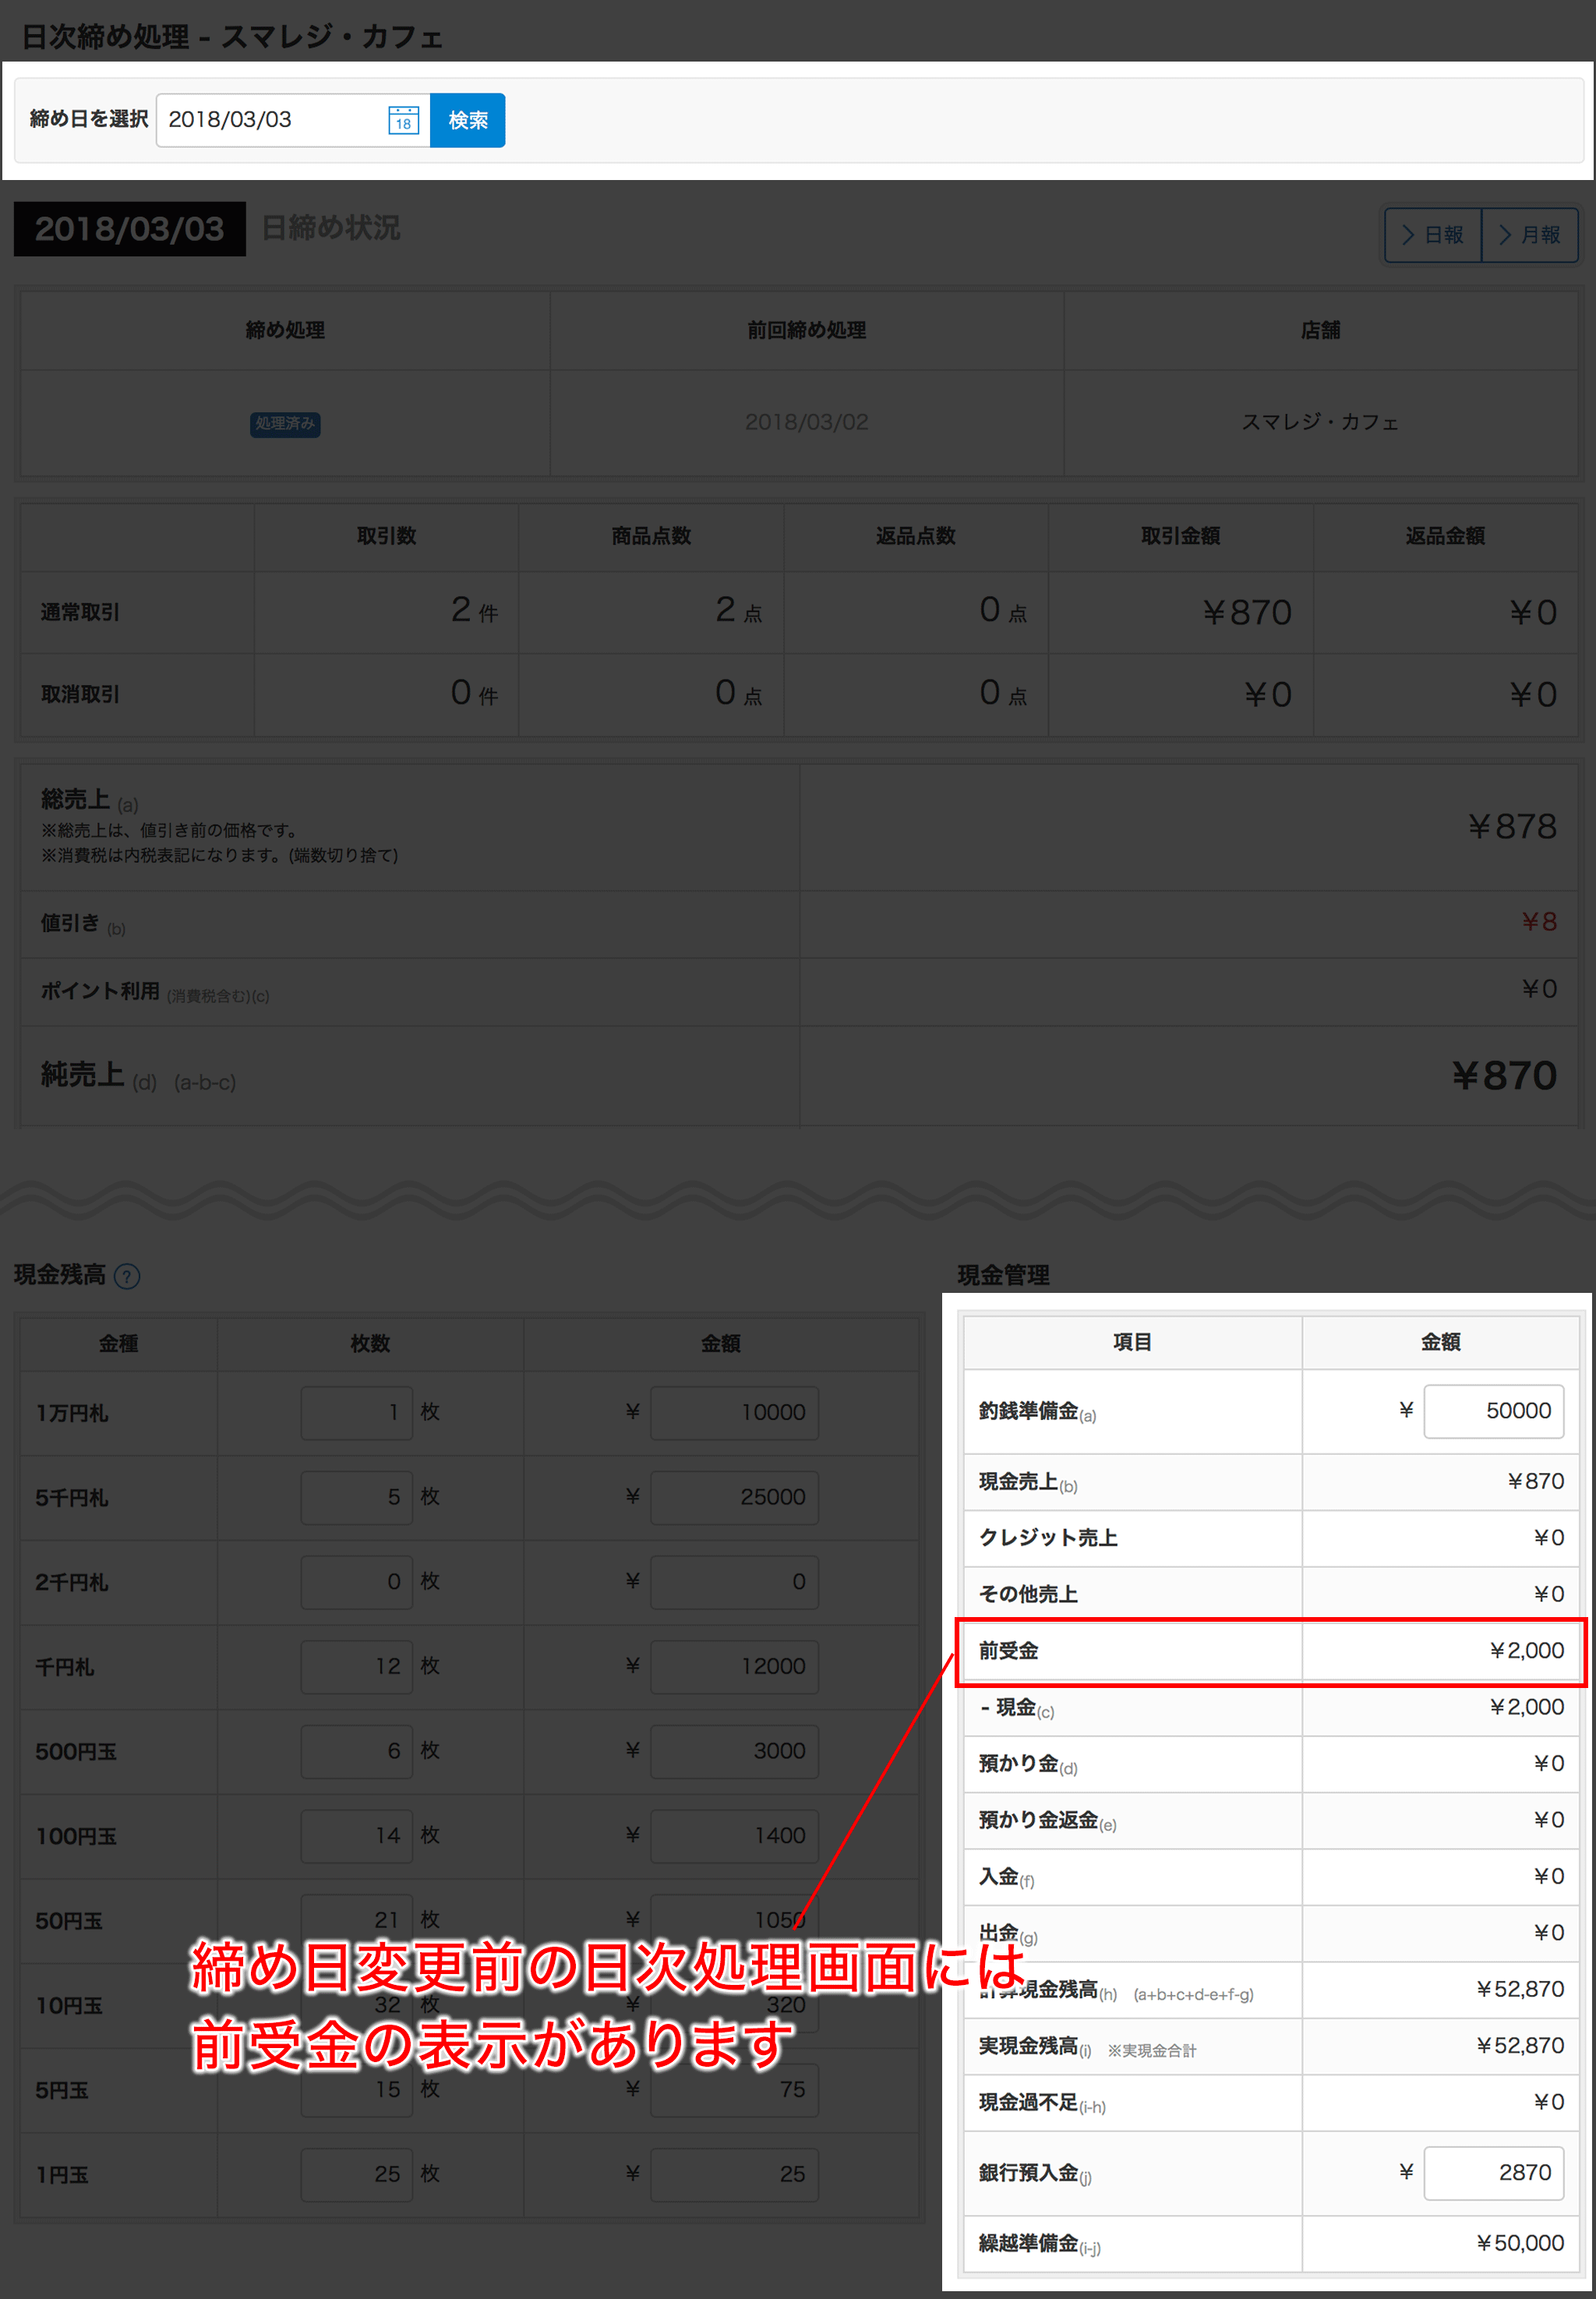The image size is (1596, 2299).
Task: Click the 前回締め処理 date 2018/03/02
Action: (x=806, y=422)
